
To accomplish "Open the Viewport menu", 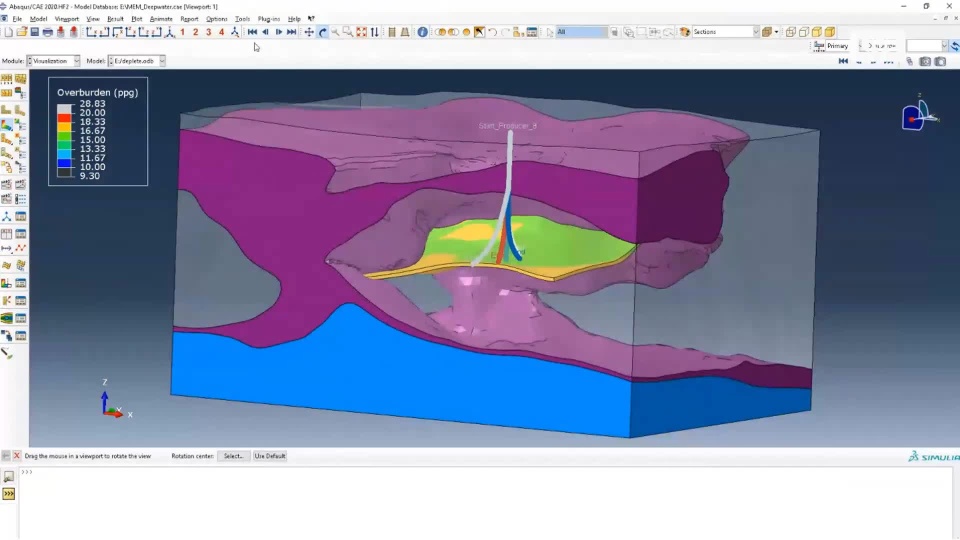I will 66,19.
